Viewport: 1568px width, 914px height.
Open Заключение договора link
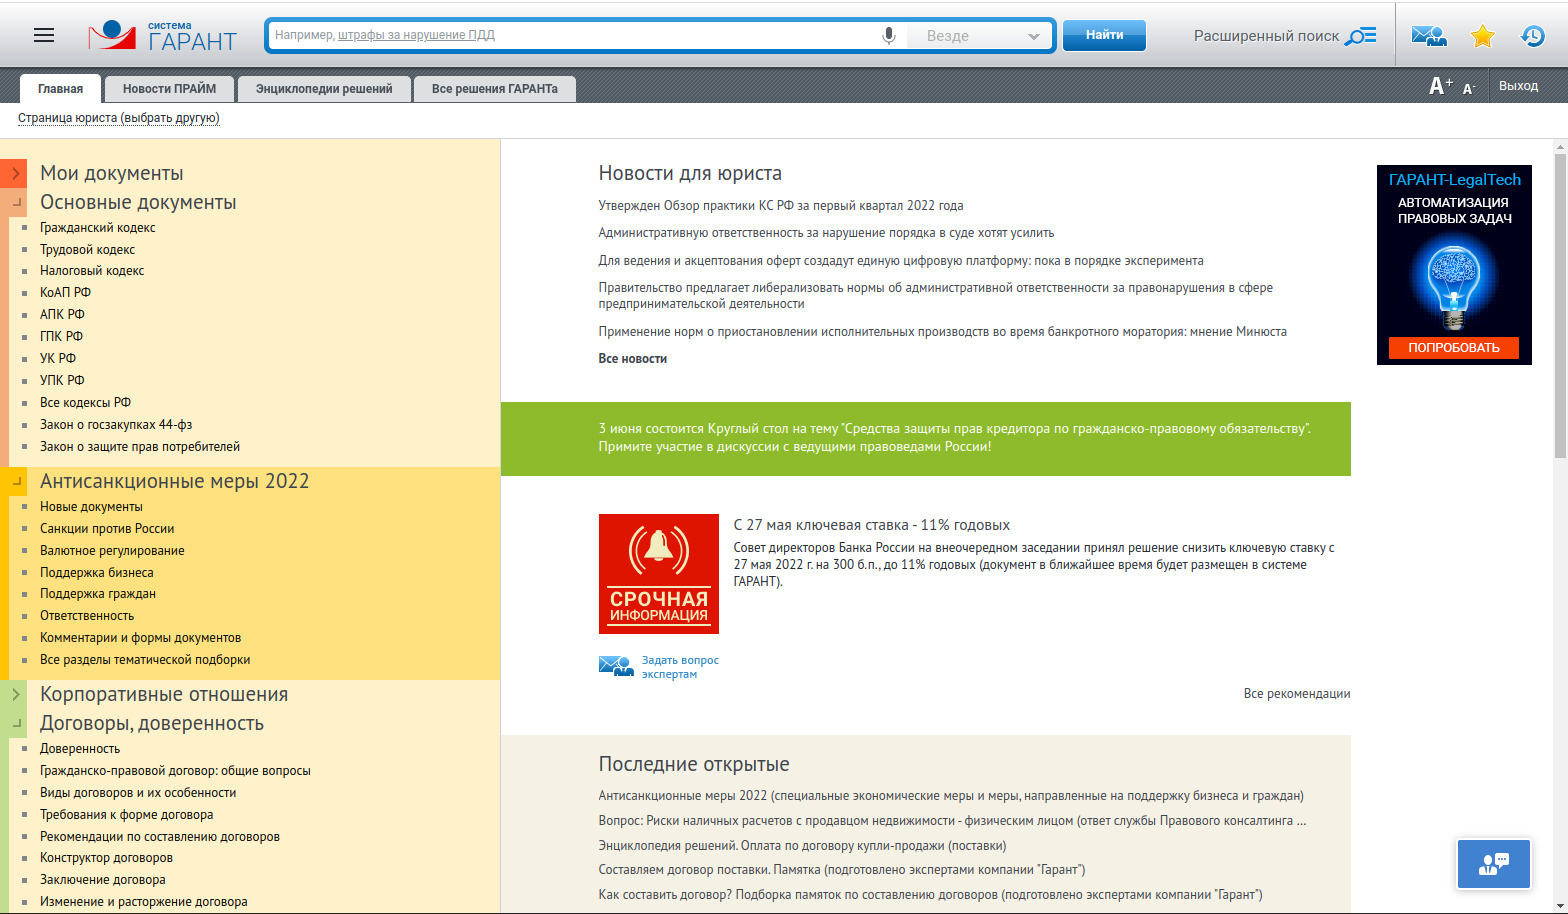pyautogui.click(x=103, y=880)
